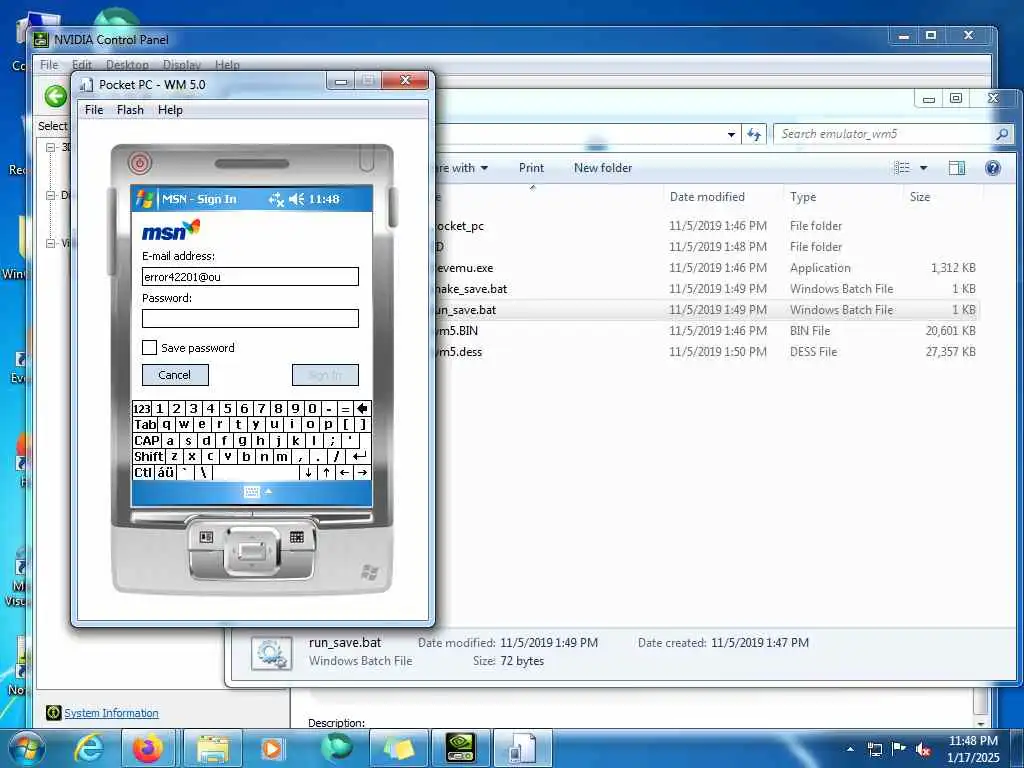Tap the Tab key on soft keyboard
Viewport: 1024px width, 768px height.
click(145, 424)
